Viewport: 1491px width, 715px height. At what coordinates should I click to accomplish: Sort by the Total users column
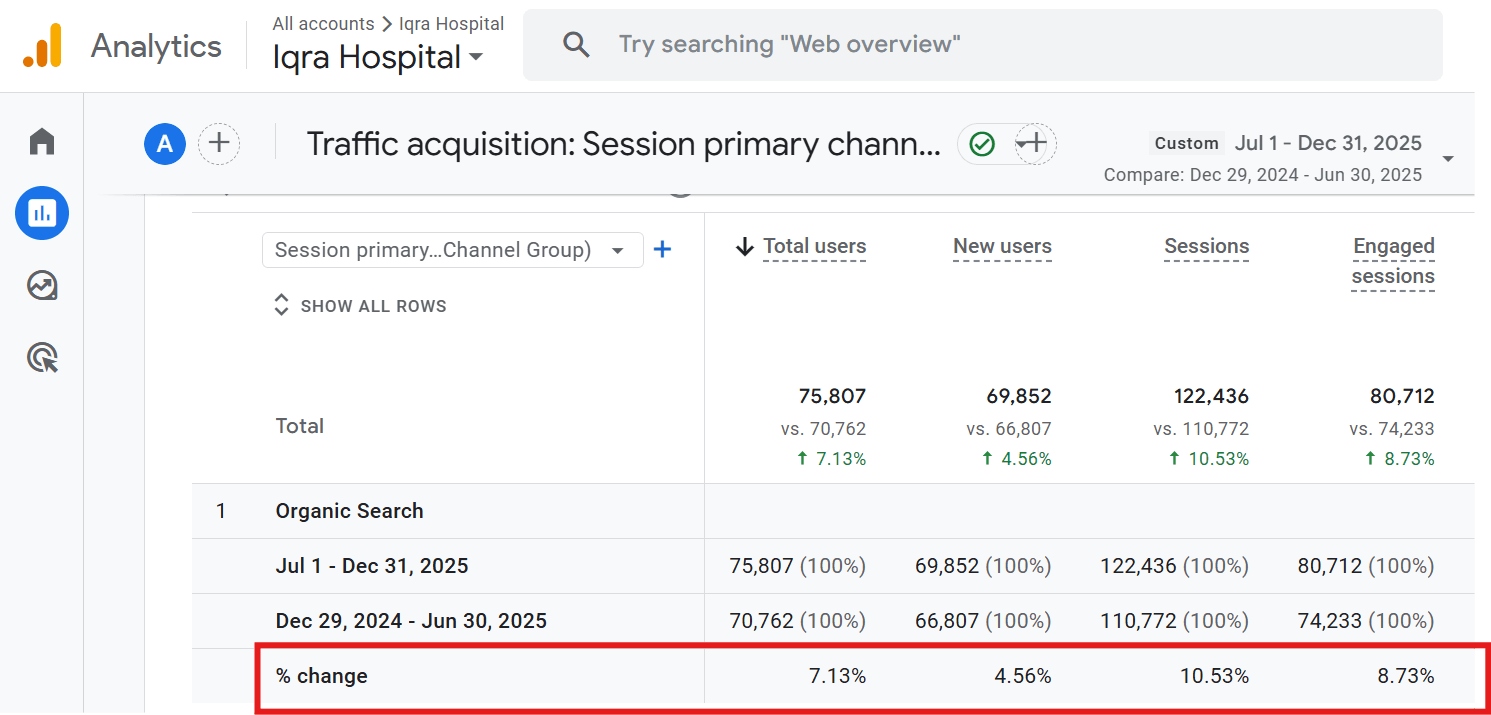pyautogui.click(x=815, y=247)
